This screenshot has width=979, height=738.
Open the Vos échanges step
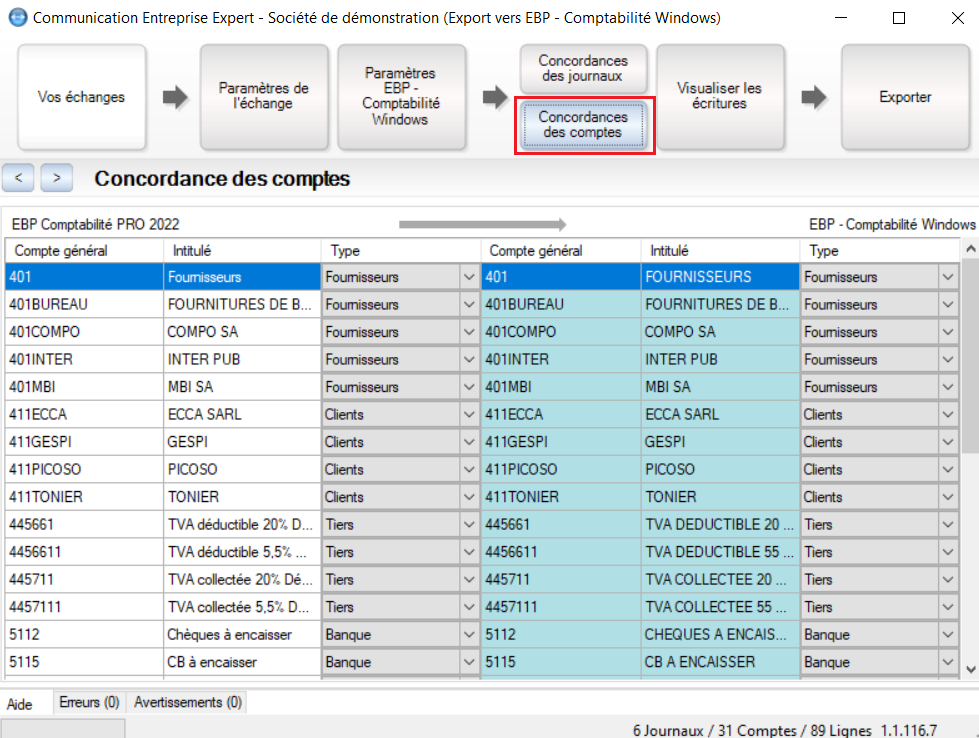[x=82, y=97]
